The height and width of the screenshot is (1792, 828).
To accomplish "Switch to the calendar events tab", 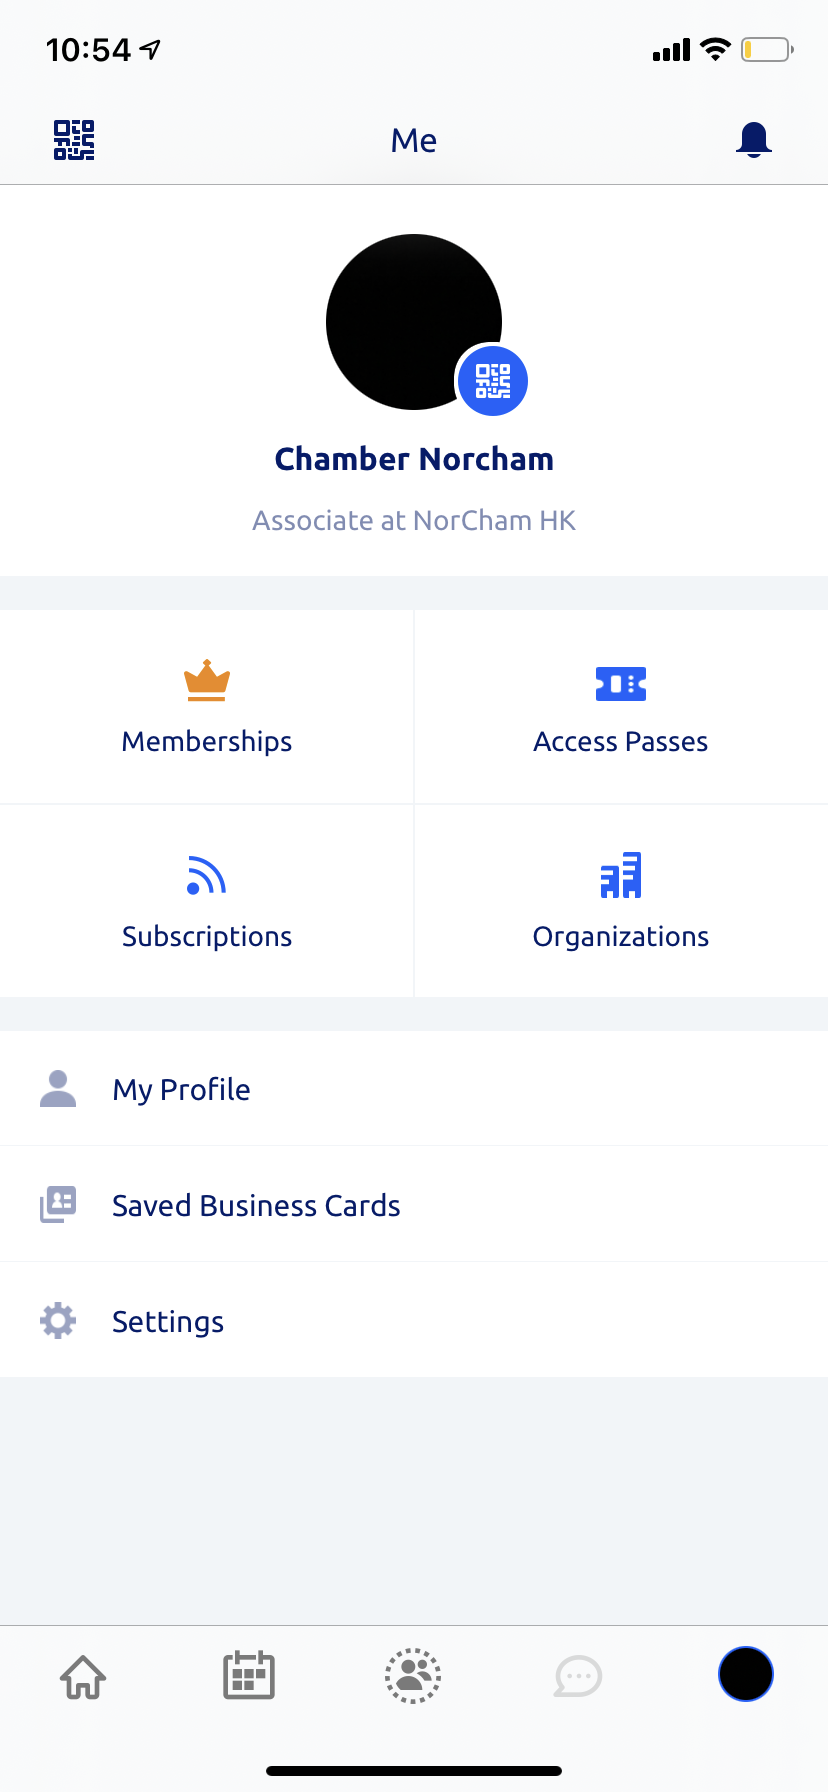I will (x=248, y=1675).
